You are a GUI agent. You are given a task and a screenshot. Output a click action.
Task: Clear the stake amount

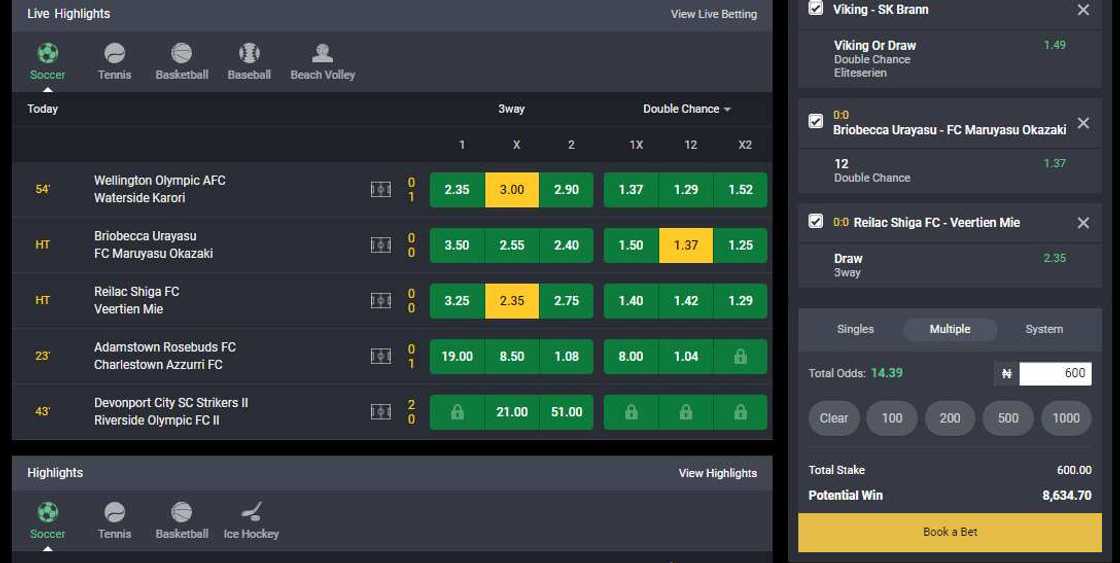click(834, 419)
